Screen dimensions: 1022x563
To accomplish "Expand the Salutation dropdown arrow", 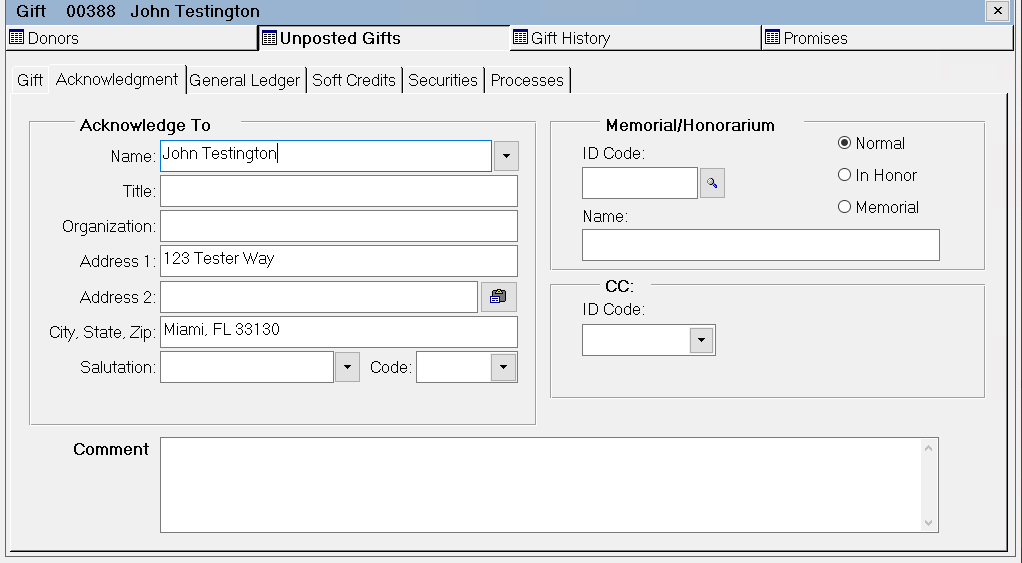I will [347, 367].
